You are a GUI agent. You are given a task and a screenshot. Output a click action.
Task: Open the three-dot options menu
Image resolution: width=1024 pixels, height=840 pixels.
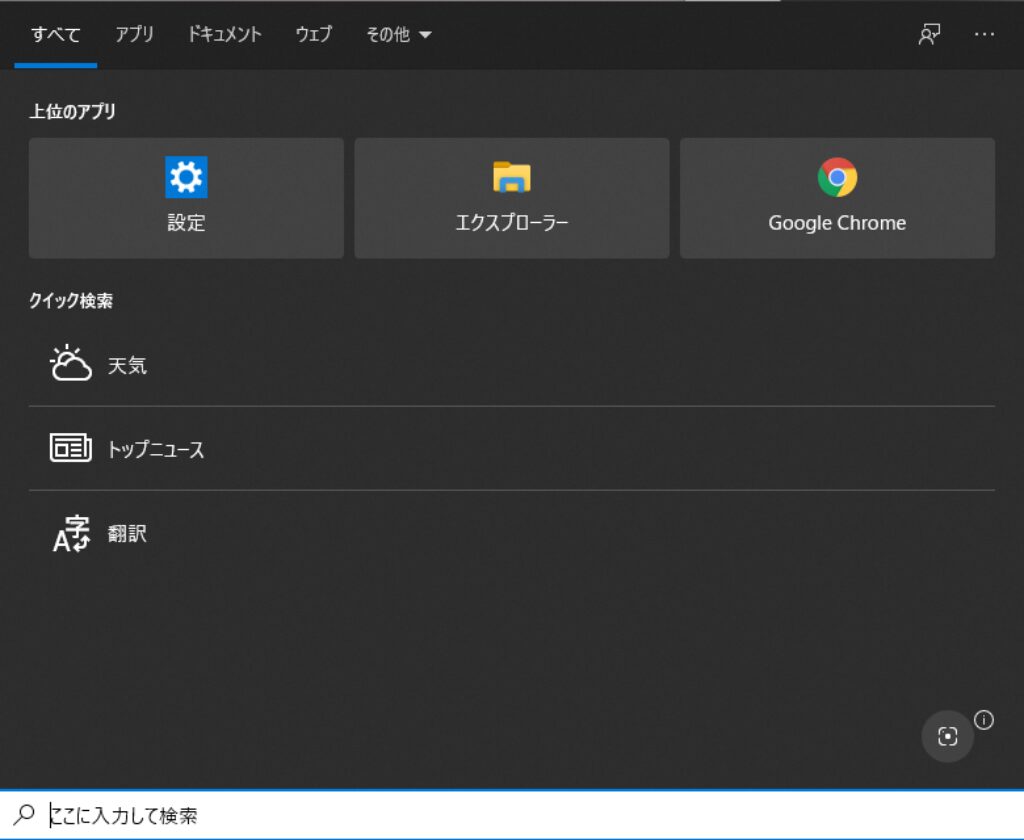click(984, 34)
